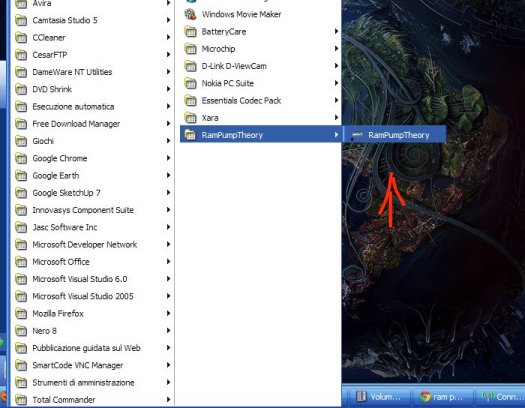The image size is (525, 408).
Task: Expand the Microsoft Developer Network submenu arrow
Action: pos(168,244)
